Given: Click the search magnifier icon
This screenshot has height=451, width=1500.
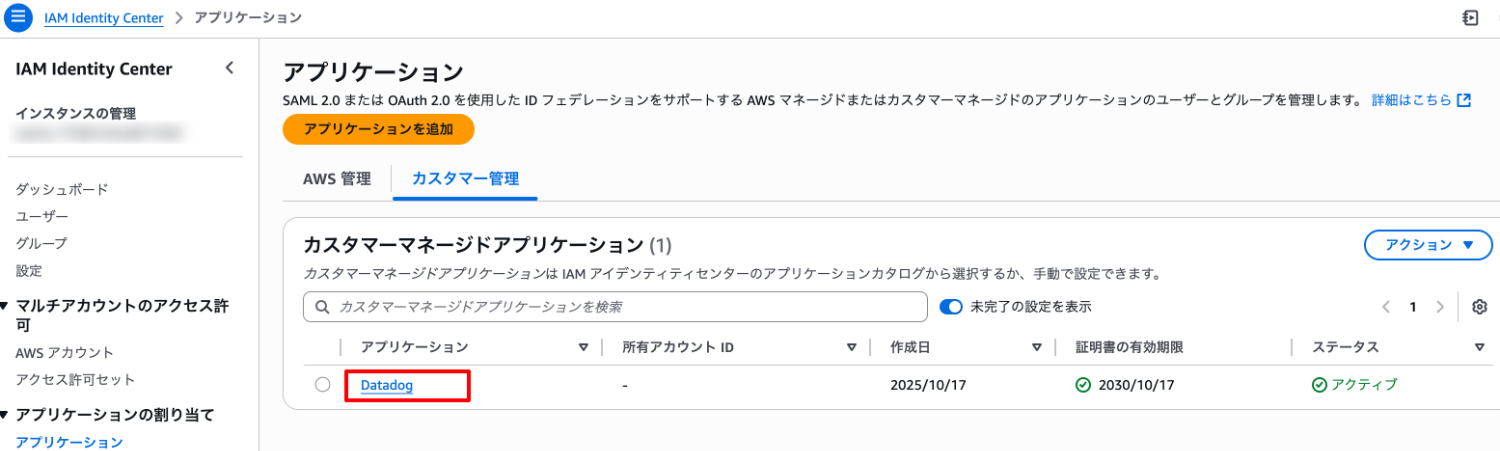Looking at the screenshot, I should point(322,307).
